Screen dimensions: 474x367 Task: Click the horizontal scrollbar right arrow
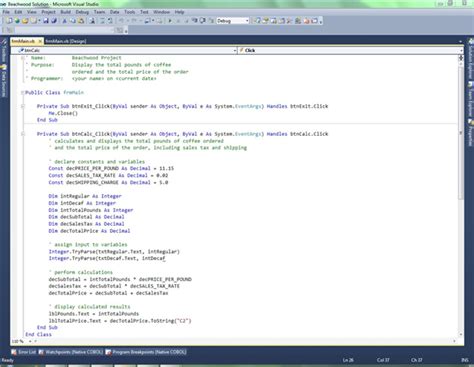454,341
